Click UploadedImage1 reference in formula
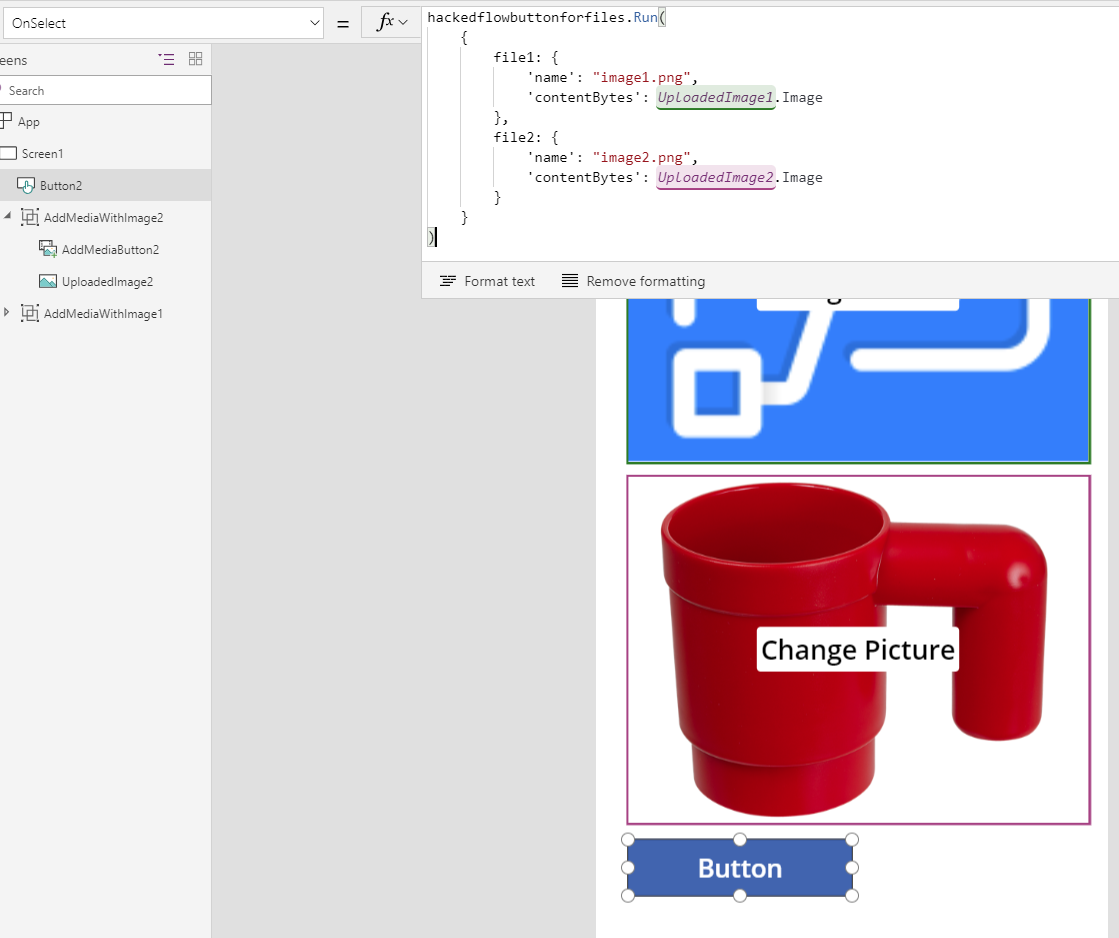The height and width of the screenshot is (938, 1119). [x=715, y=97]
